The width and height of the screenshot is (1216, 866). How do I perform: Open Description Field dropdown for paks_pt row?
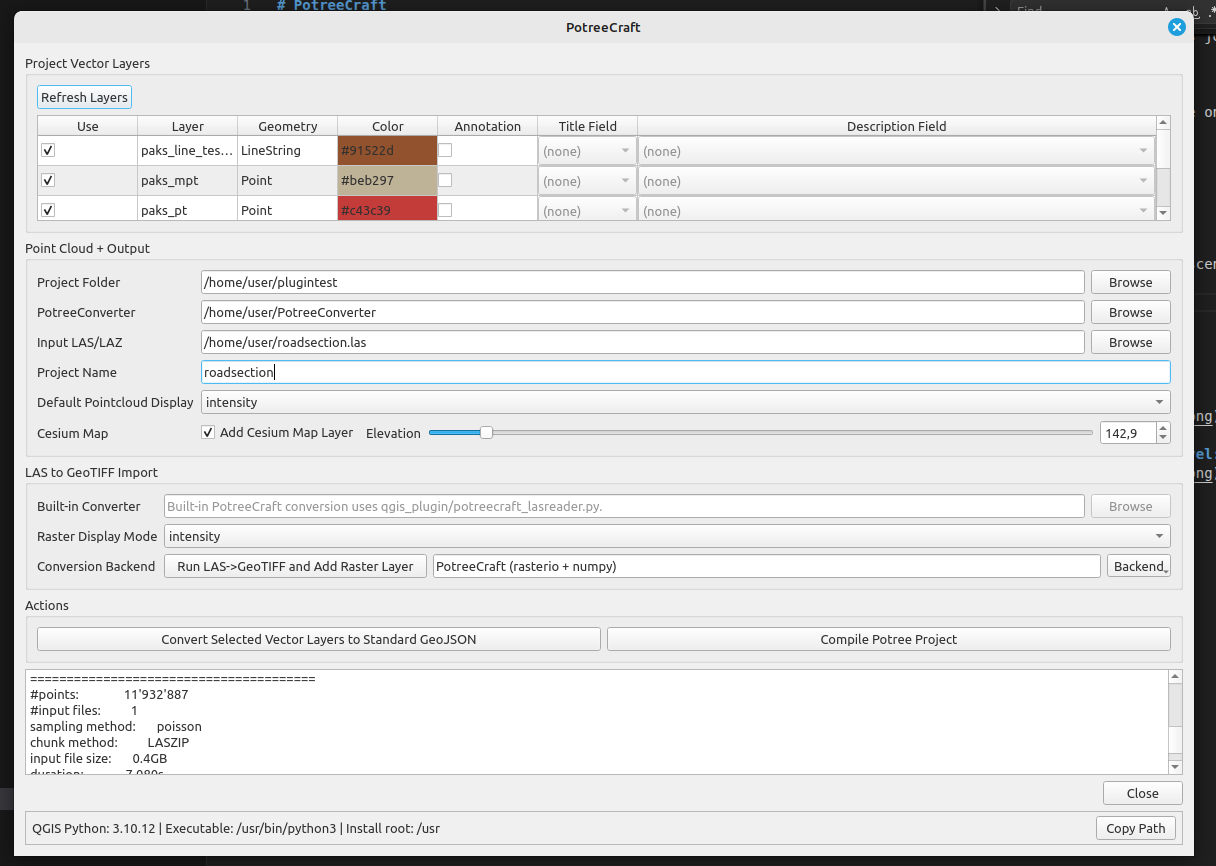pos(896,210)
